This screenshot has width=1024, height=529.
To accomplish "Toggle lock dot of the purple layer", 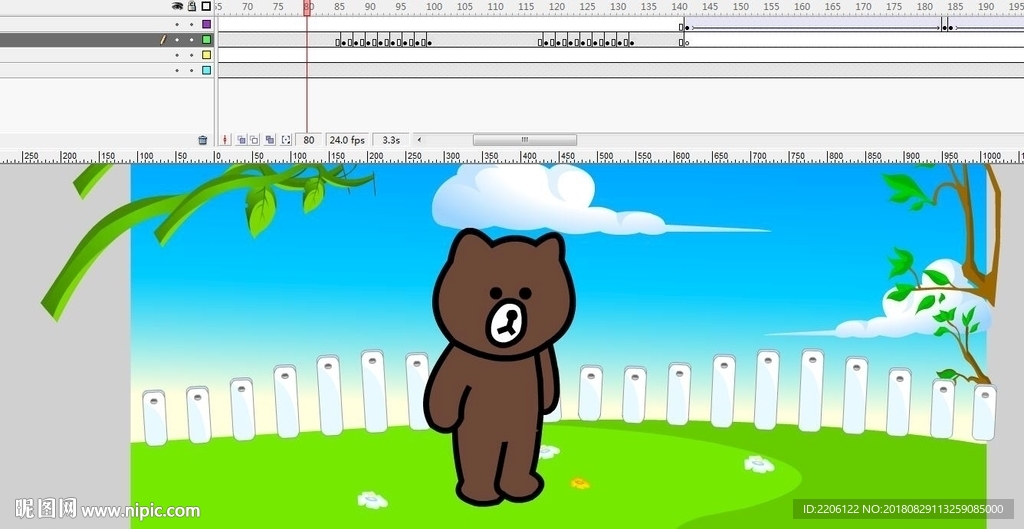I will (191, 24).
